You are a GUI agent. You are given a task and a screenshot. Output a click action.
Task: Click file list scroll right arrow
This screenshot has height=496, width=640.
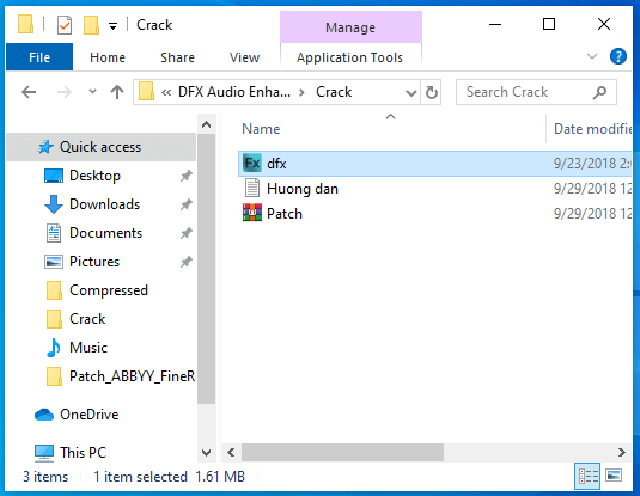621,452
